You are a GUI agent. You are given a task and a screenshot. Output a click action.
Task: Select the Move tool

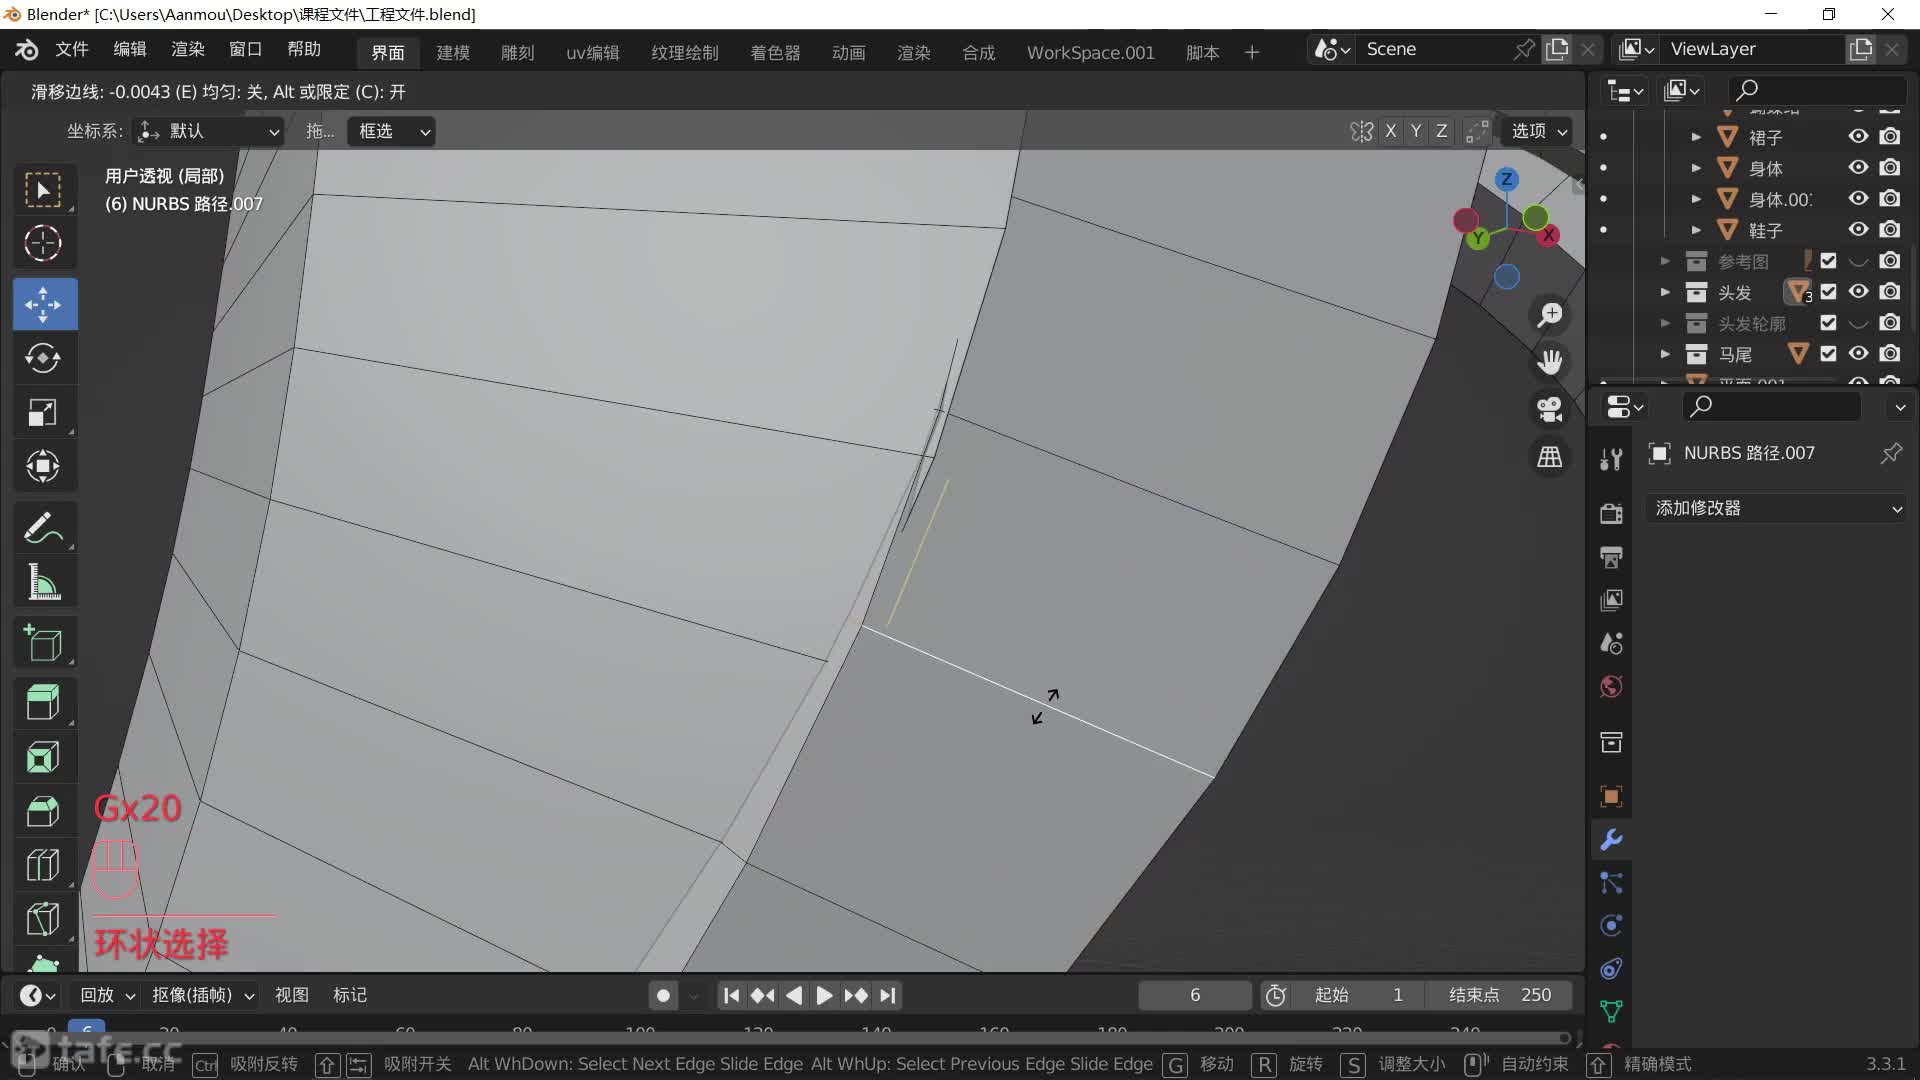[43, 304]
